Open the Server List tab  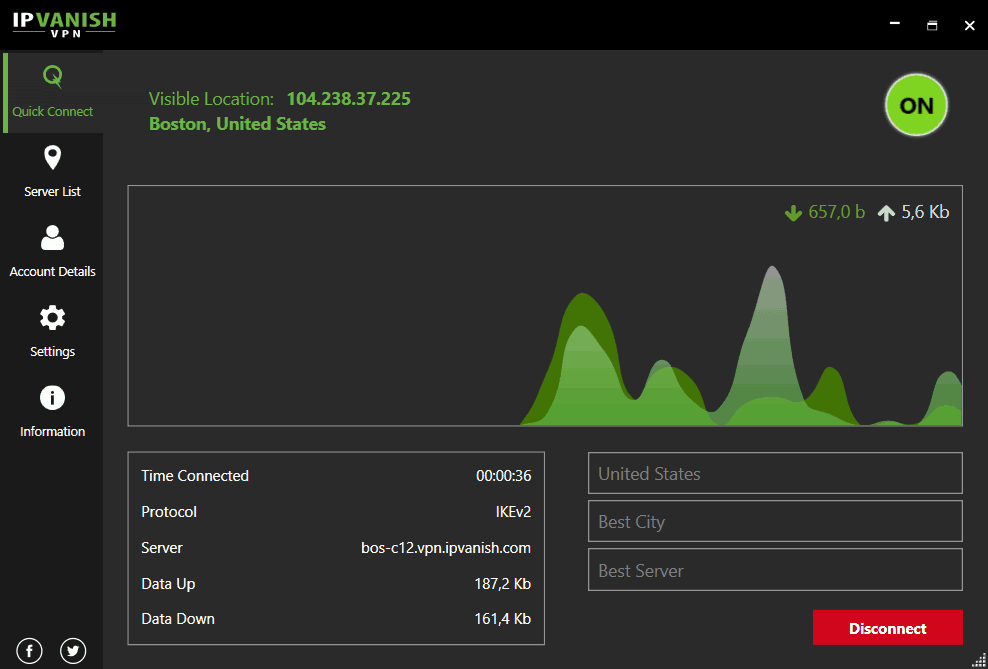[x=52, y=173]
